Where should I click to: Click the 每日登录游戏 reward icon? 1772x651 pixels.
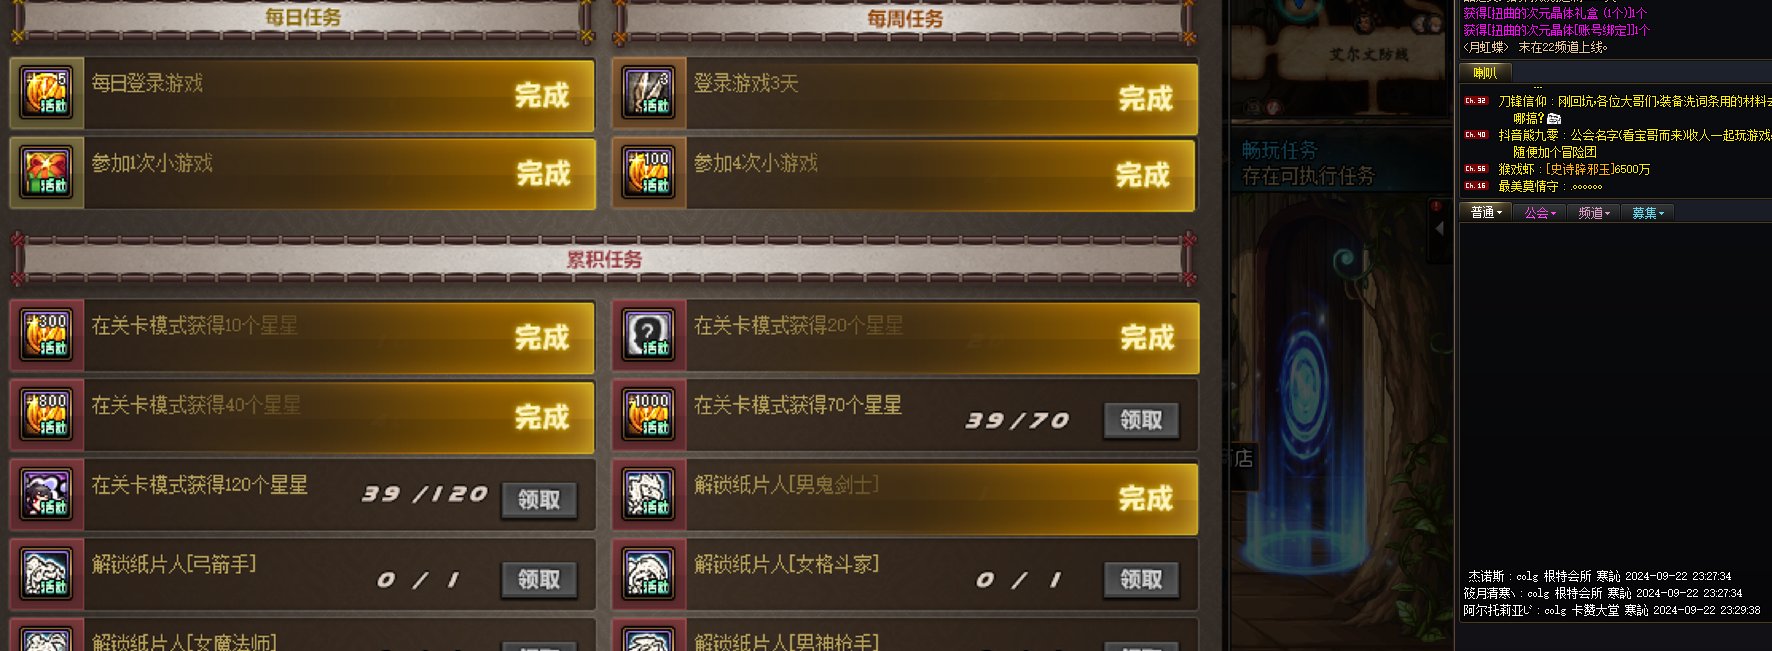(46, 93)
